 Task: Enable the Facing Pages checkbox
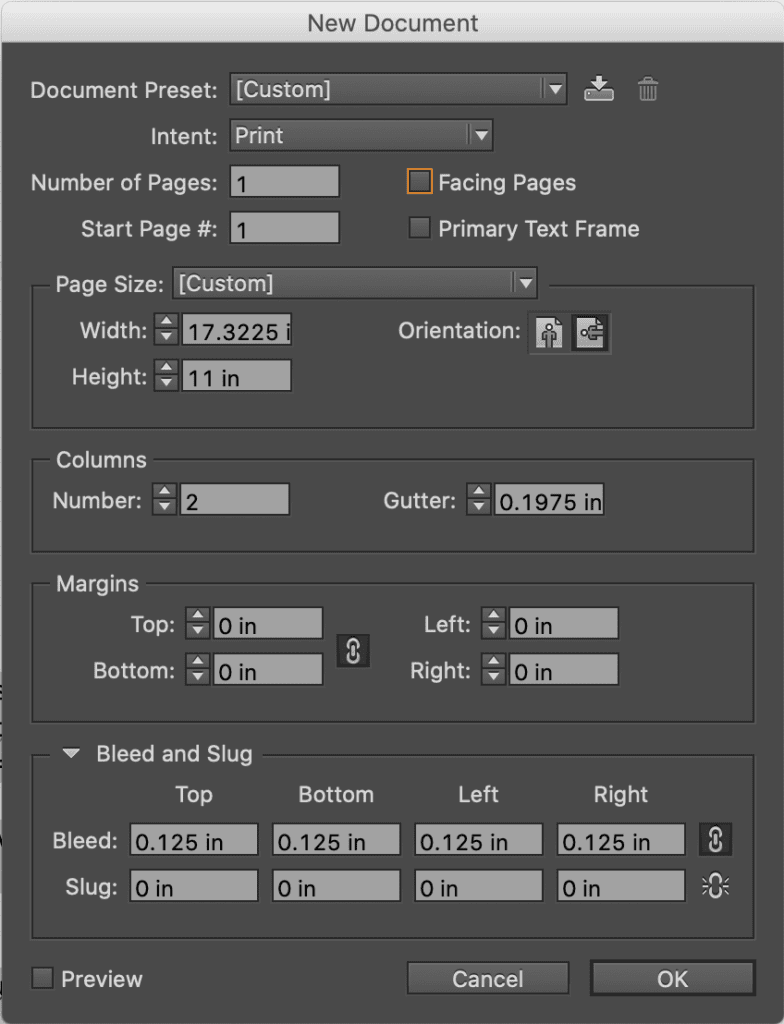(x=419, y=182)
